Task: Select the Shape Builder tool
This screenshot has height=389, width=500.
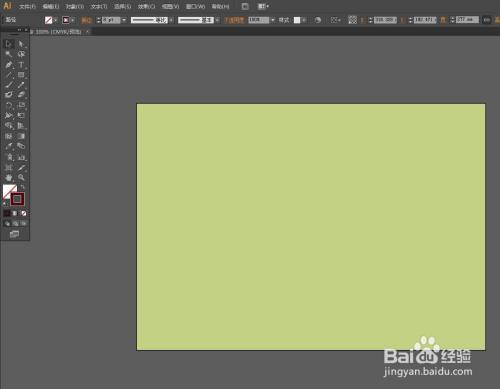Action: (x=8, y=126)
